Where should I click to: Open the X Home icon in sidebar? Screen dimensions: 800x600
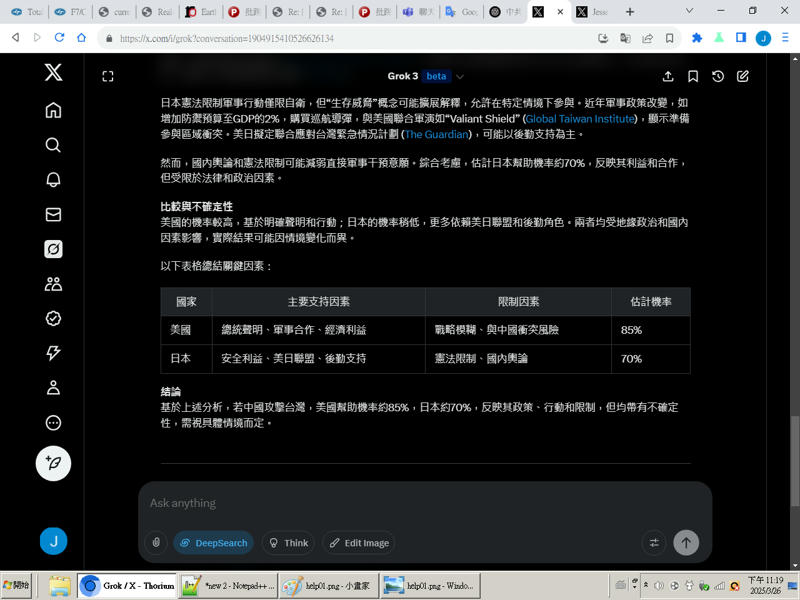(54, 110)
